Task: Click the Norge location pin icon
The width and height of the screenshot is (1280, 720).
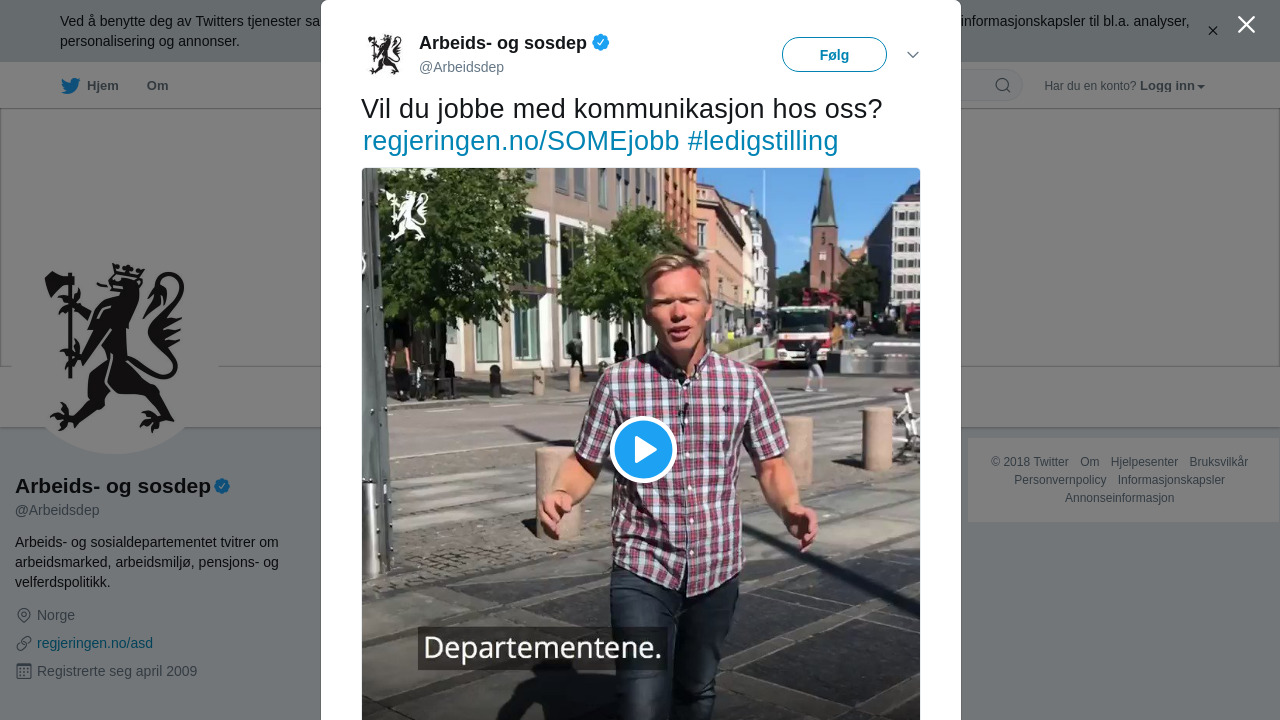Action: click(24, 615)
